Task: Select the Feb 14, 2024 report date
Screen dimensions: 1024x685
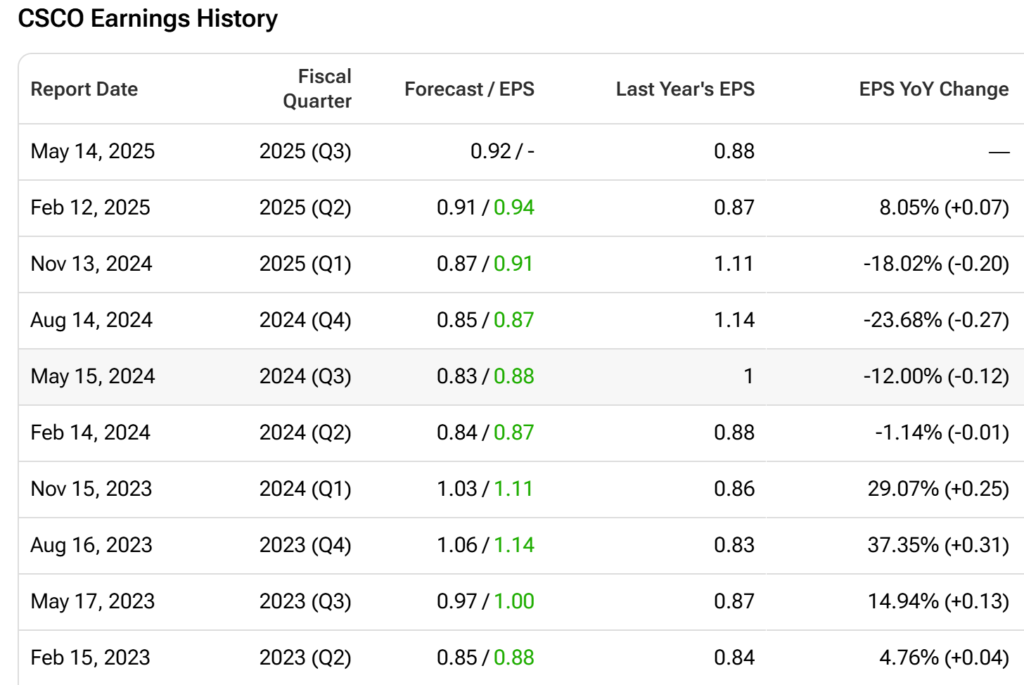Action: click(91, 432)
